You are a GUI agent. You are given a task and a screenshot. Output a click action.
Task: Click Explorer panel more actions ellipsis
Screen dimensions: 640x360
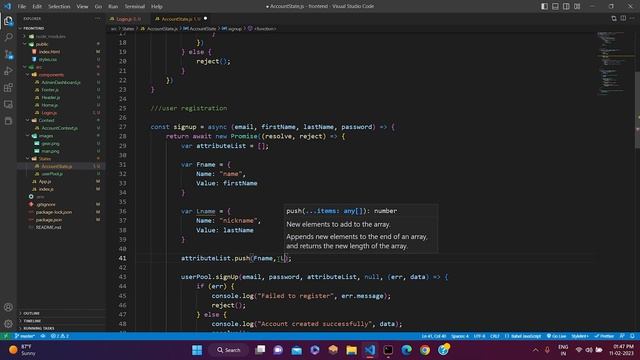pos(97,18)
